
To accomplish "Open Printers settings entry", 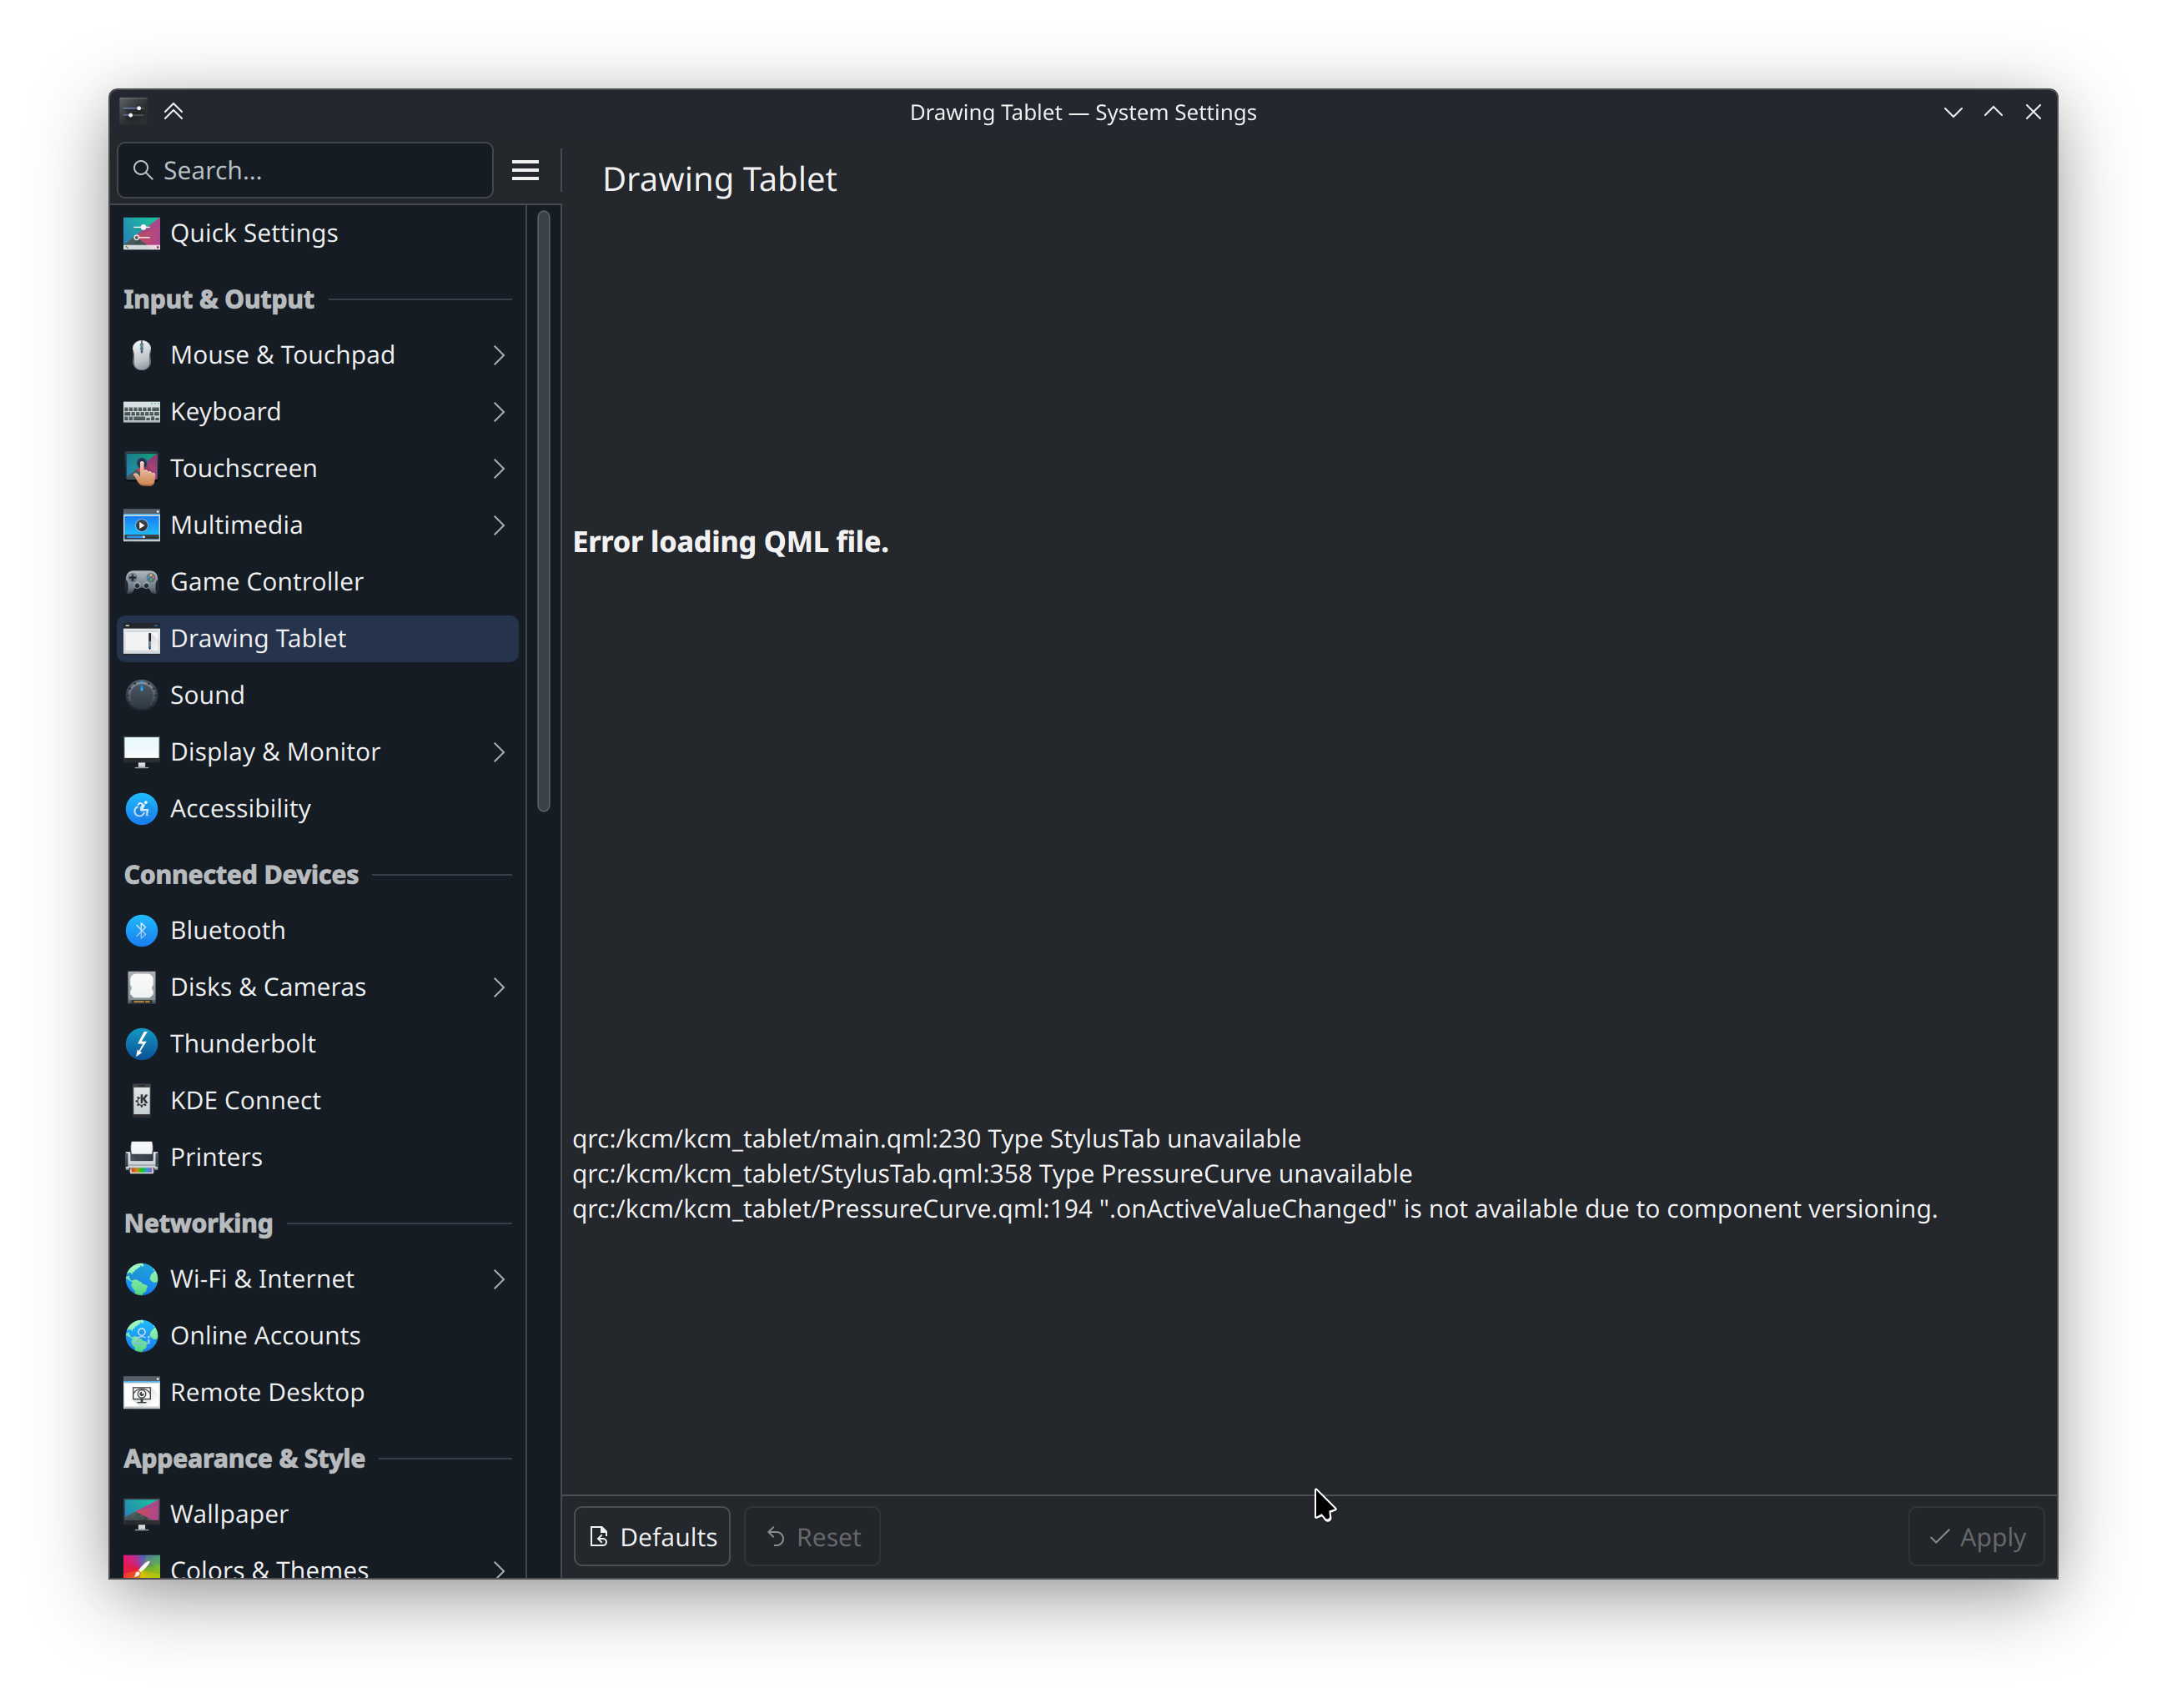I will tap(317, 1157).
